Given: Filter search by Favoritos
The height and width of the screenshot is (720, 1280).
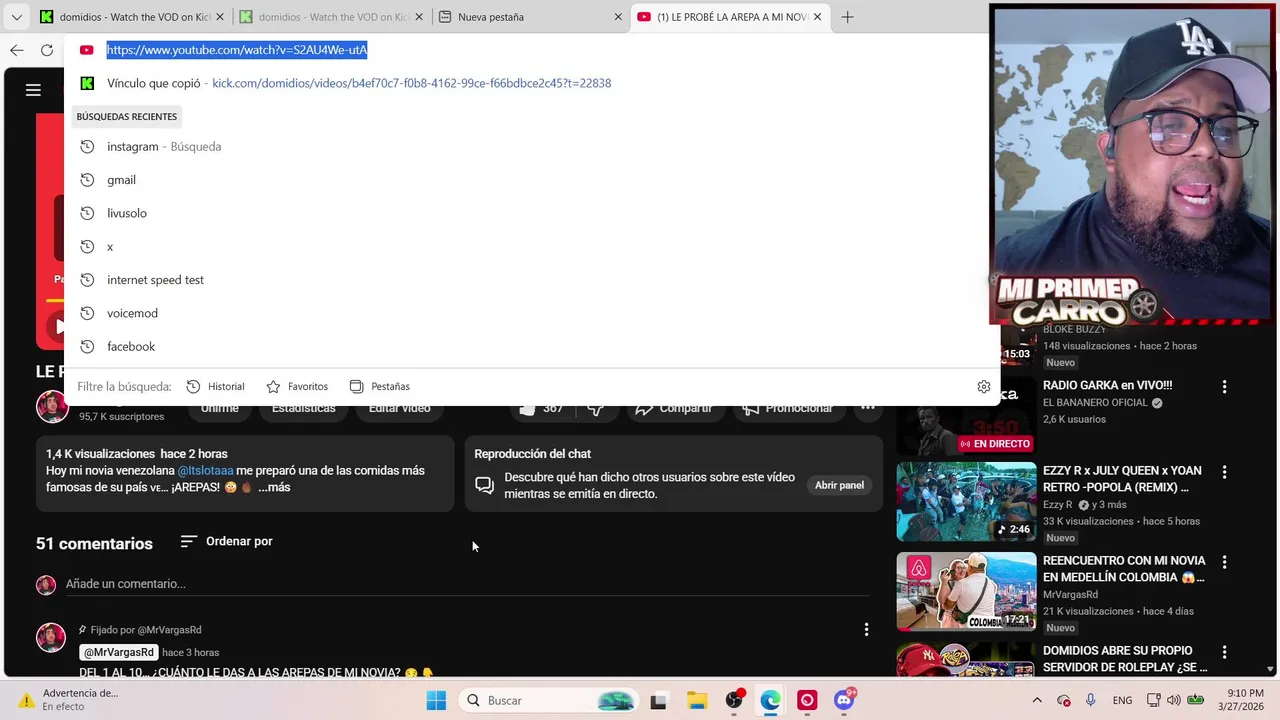Looking at the screenshot, I should click(x=297, y=387).
